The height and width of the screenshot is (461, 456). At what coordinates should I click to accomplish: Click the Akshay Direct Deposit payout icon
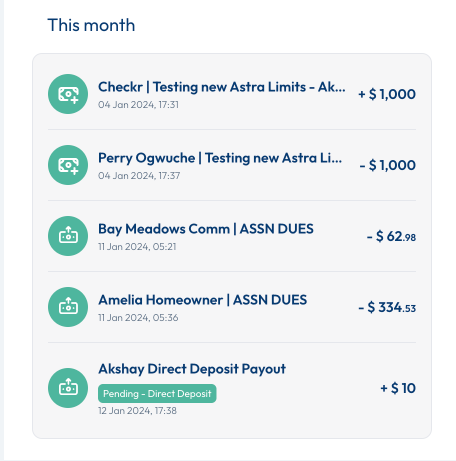[x=68, y=388]
